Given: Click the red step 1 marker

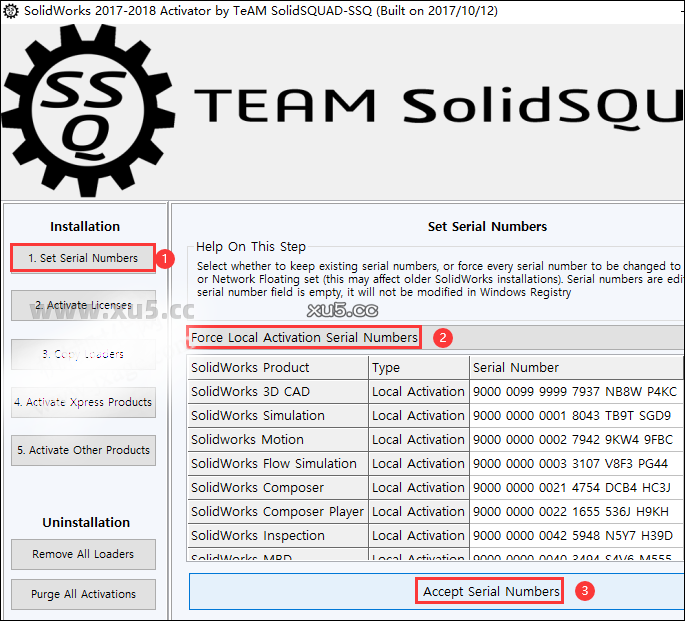Looking at the screenshot, I should point(167,258).
